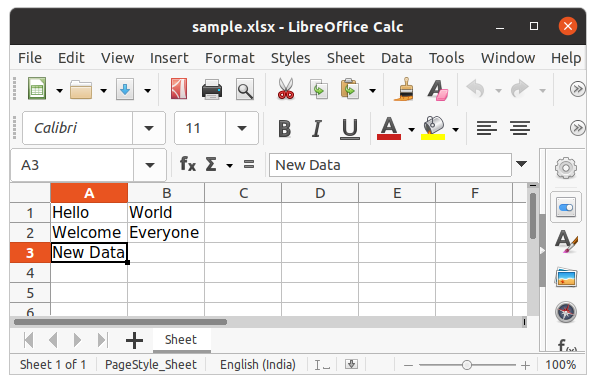Toggle Bold formatting
596x384 pixels.
click(284, 128)
